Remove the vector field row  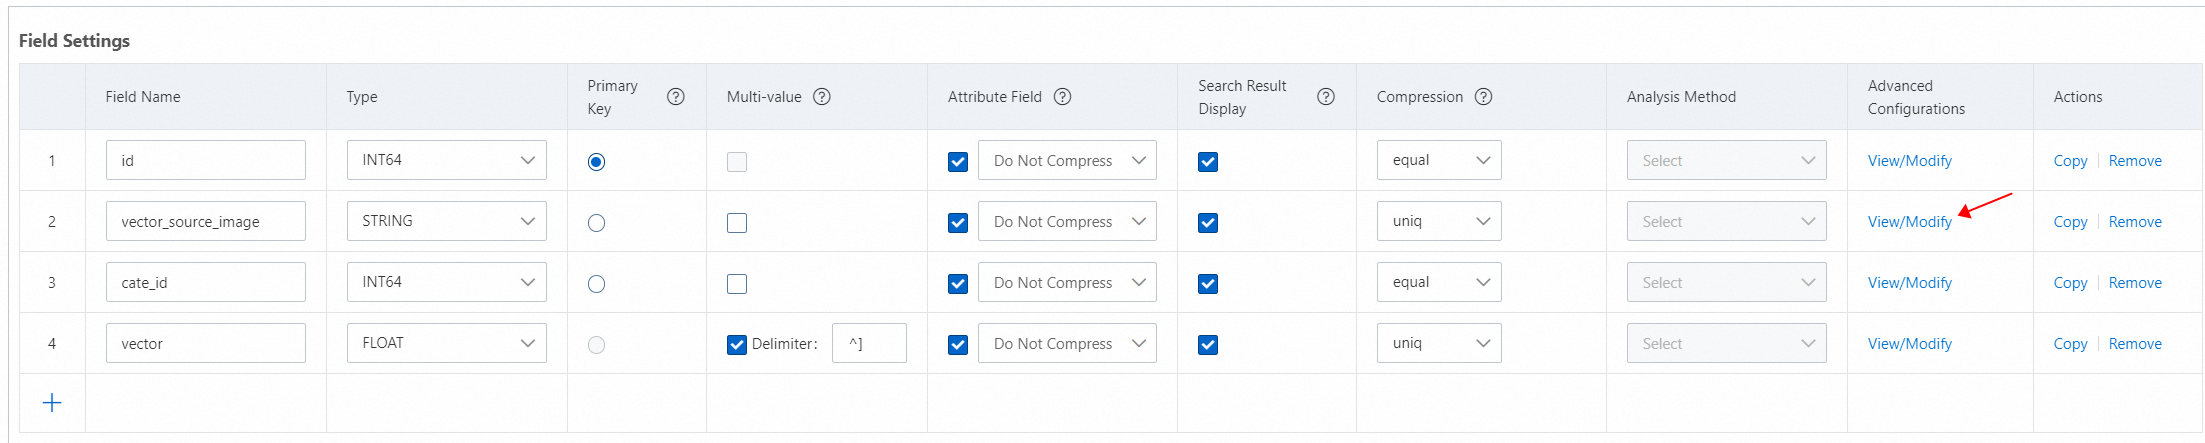(x=2135, y=344)
